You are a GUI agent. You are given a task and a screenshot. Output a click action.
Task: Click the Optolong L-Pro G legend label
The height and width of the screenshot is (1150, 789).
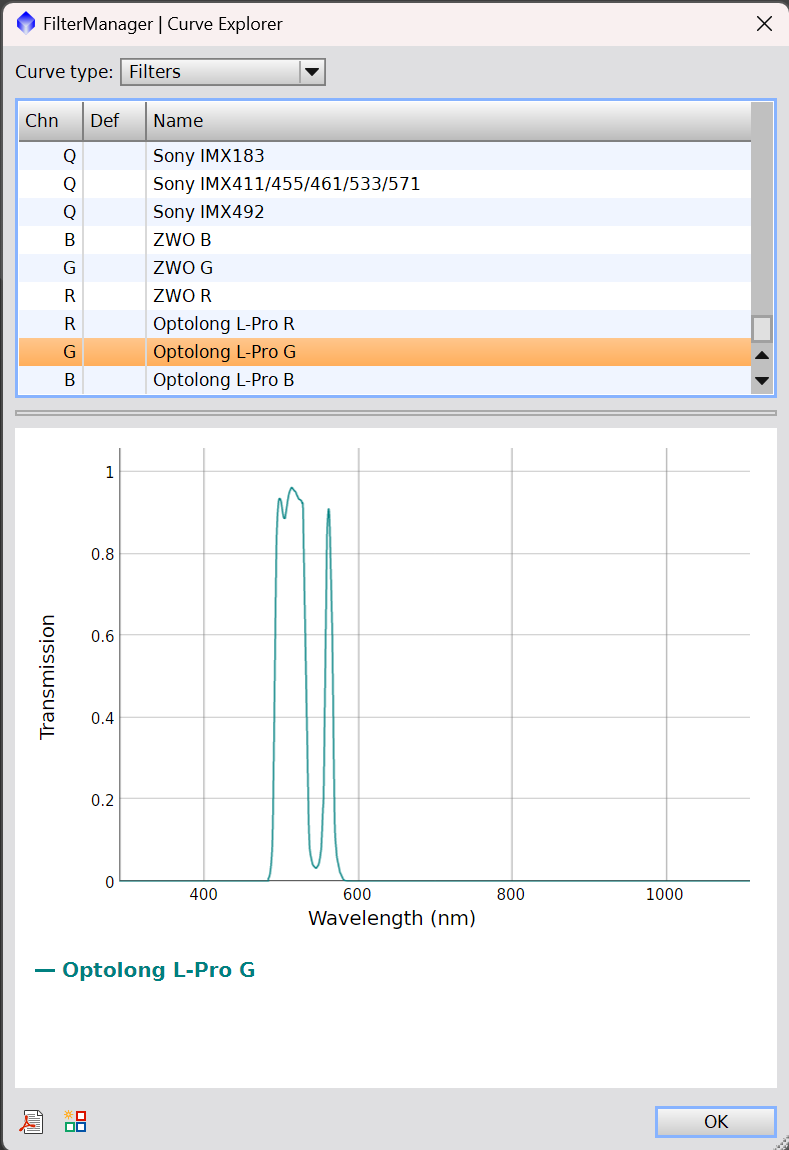tap(158, 970)
